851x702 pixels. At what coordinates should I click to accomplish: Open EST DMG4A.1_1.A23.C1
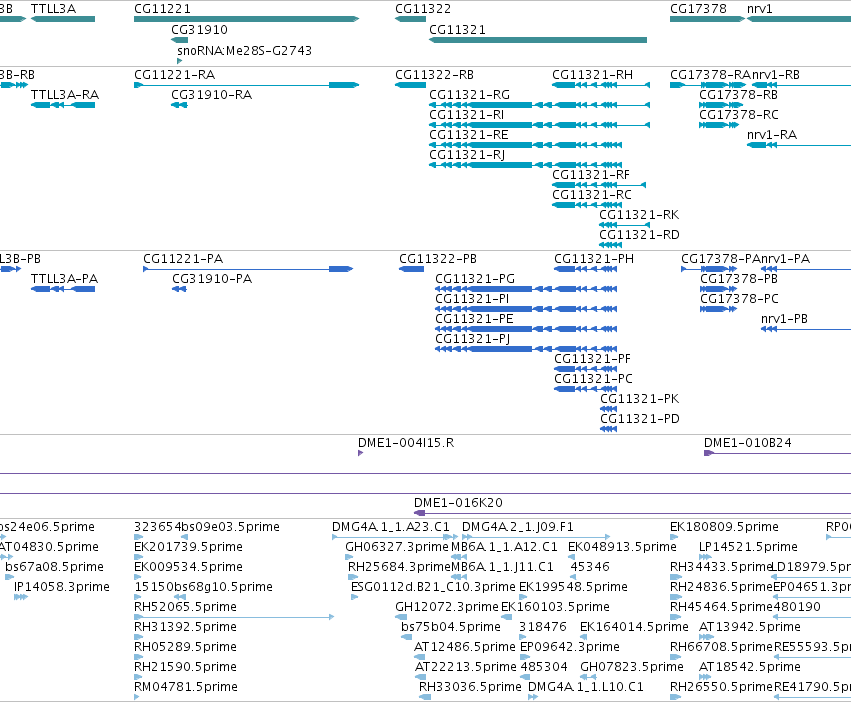pyautogui.click(x=391, y=527)
